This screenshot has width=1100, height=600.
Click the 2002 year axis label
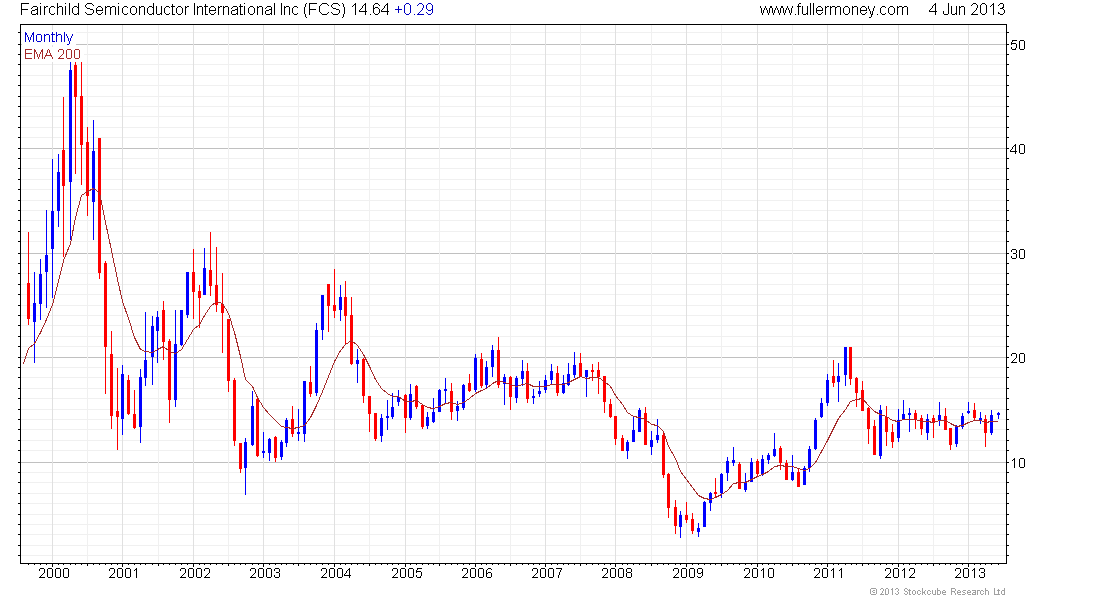click(195, 573)
